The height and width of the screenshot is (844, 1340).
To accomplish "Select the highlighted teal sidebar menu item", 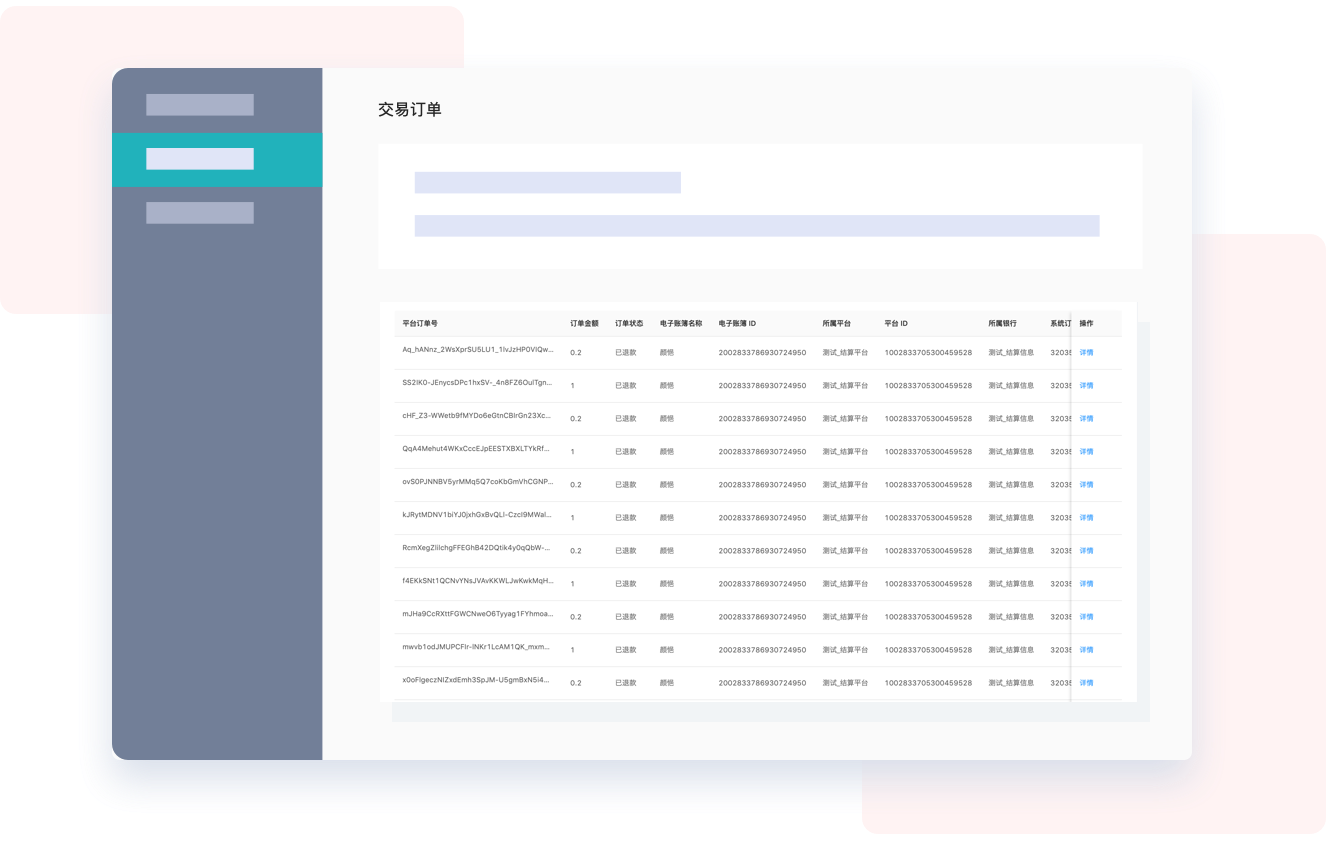I will (x=200, y=159).
